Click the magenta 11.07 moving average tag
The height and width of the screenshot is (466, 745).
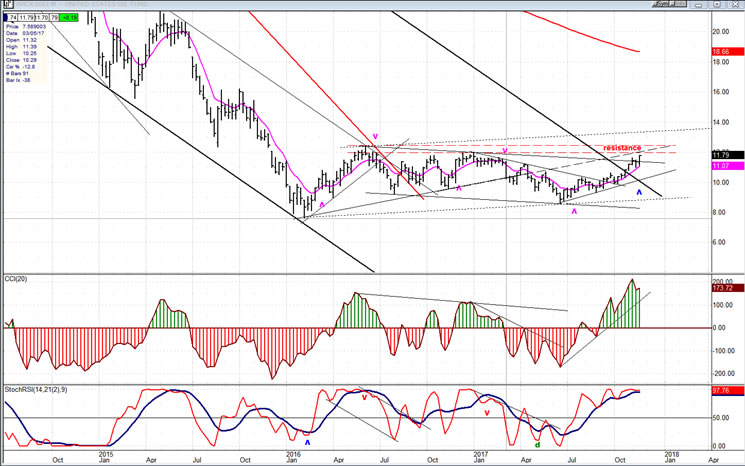(x=725, y=166)
